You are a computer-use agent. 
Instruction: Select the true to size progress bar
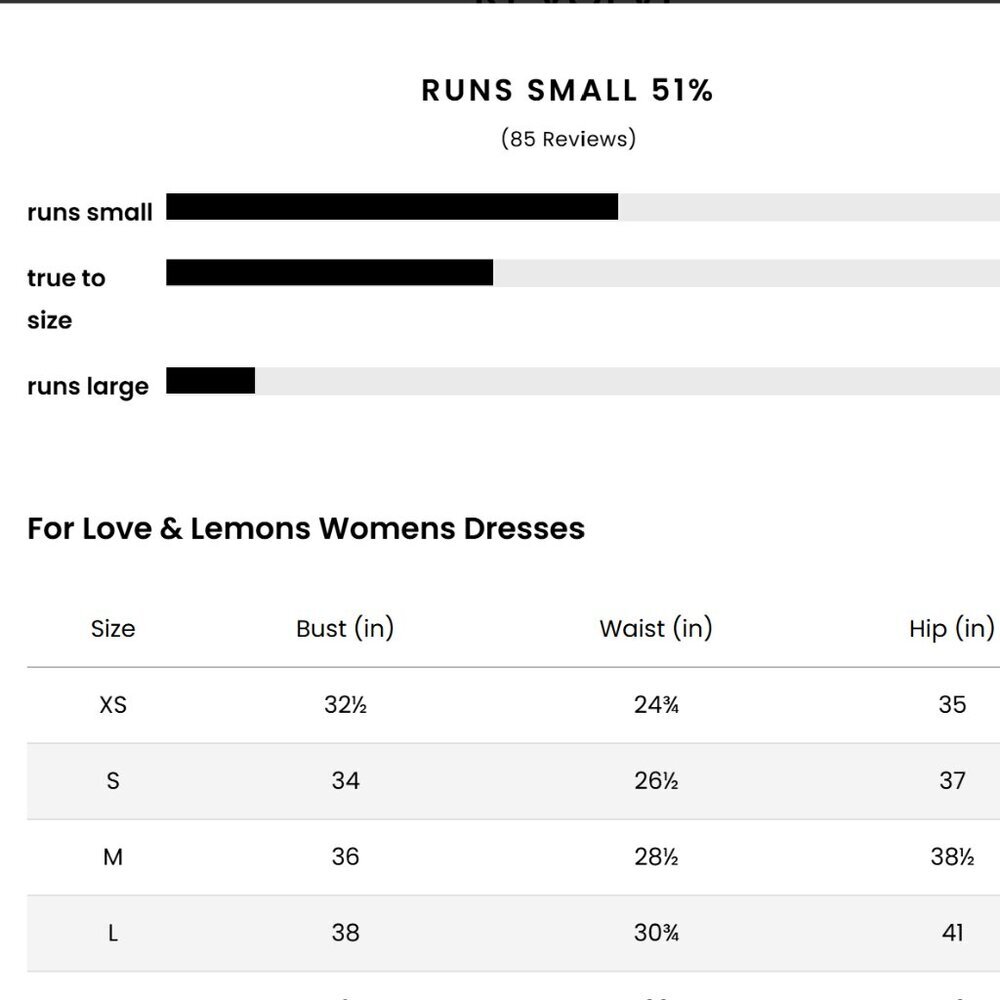pos(583,272)
